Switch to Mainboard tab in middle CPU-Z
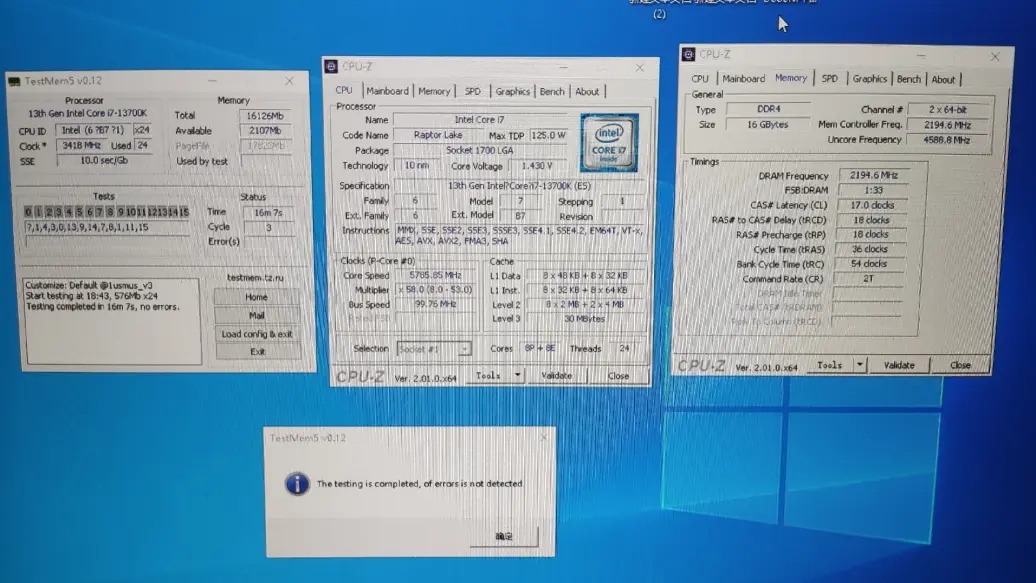This screenshot has width=1036, height=583. pos(387,91)
